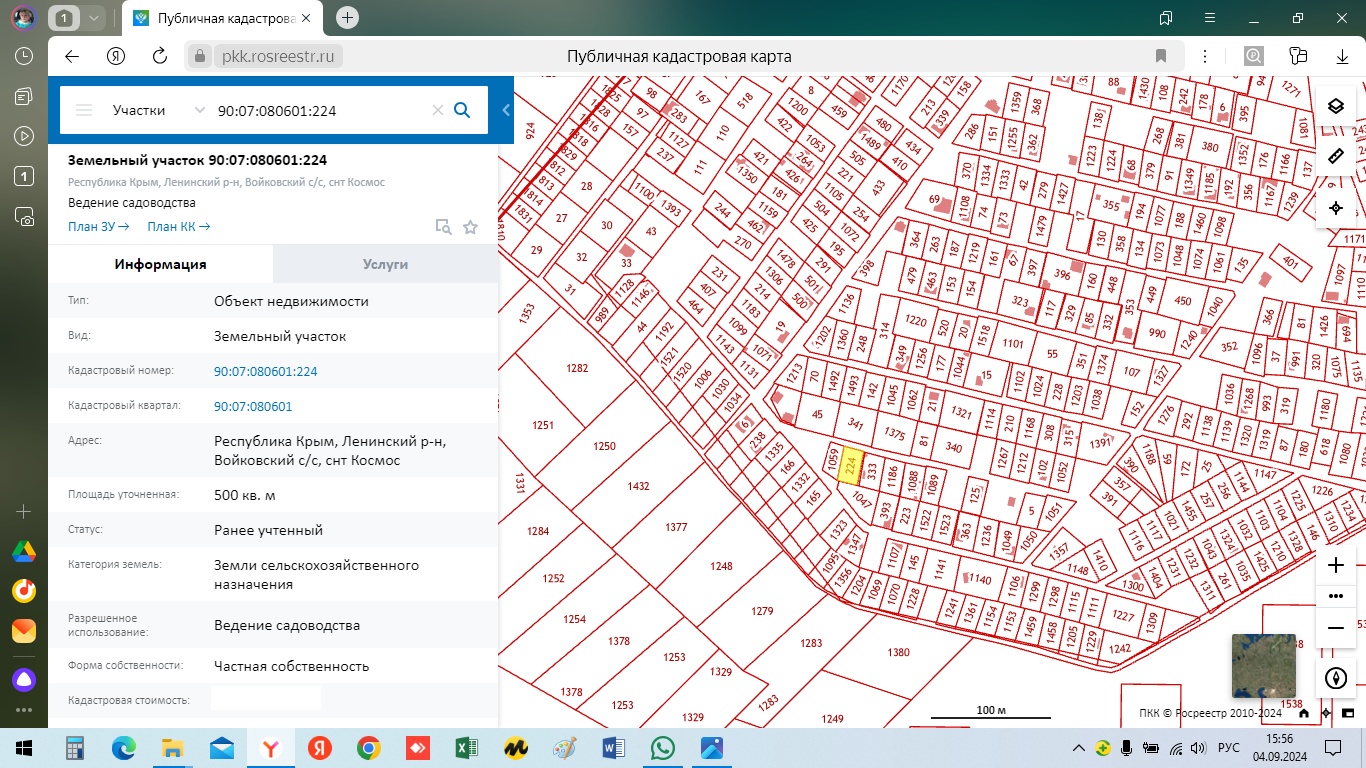This screenshot has height=768, width=1366.
Task: Run search with magnifying glass icon
Action: tap(462, 110)
